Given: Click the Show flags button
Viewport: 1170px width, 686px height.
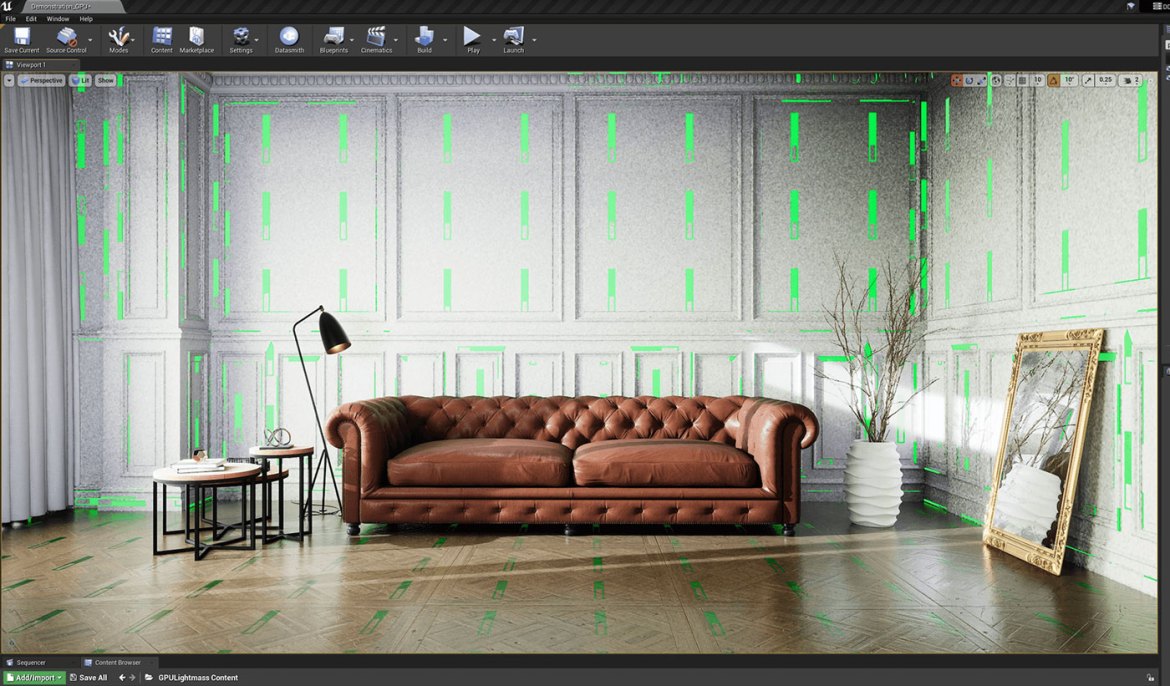Looking at the screenshot, I should 105,80.
